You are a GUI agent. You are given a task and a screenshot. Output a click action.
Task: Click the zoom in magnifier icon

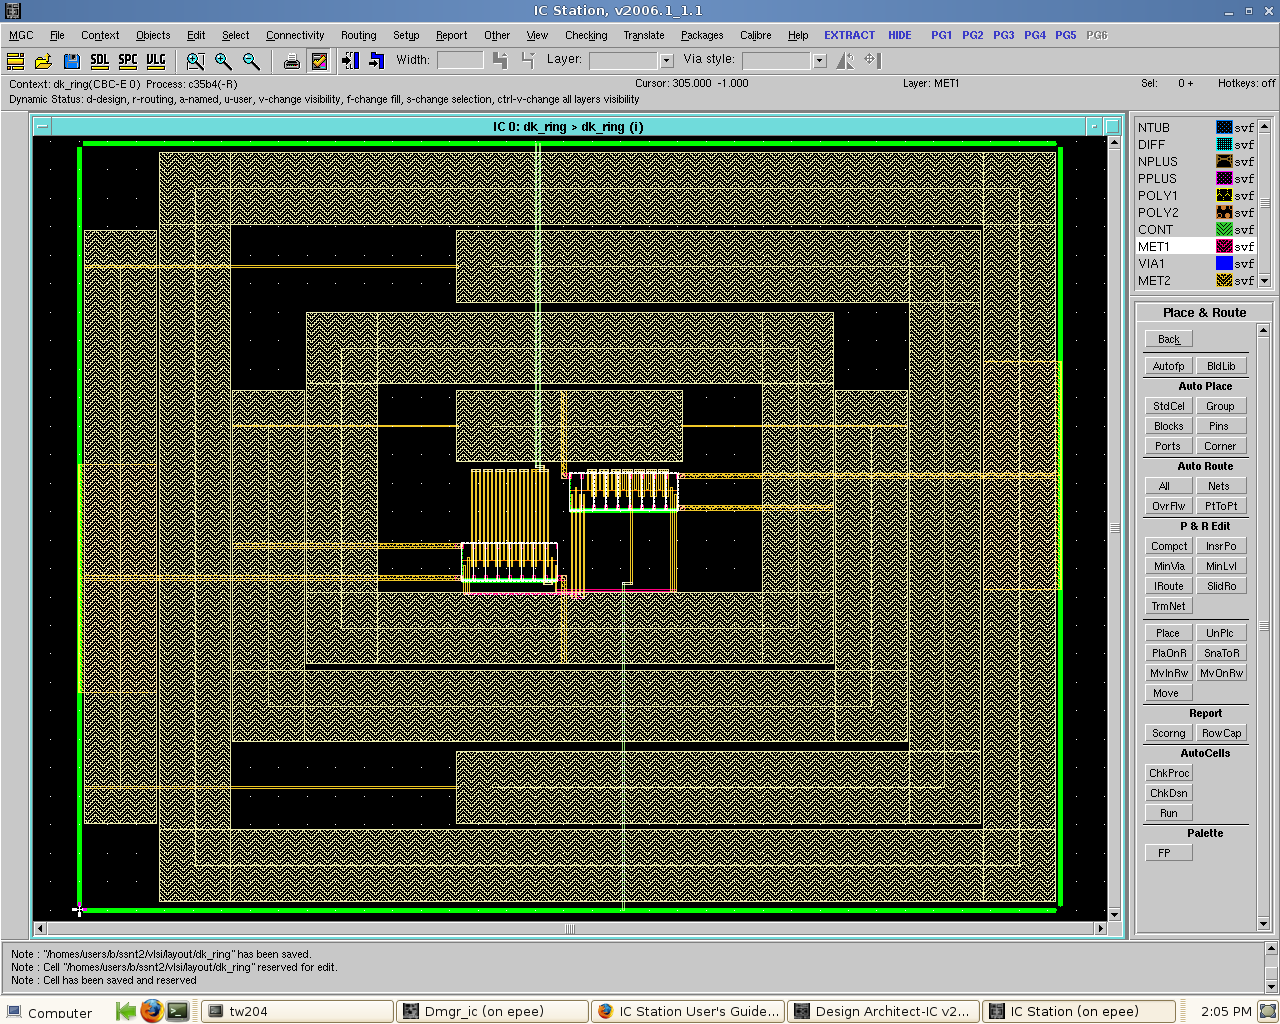click(x=223, y=61)
